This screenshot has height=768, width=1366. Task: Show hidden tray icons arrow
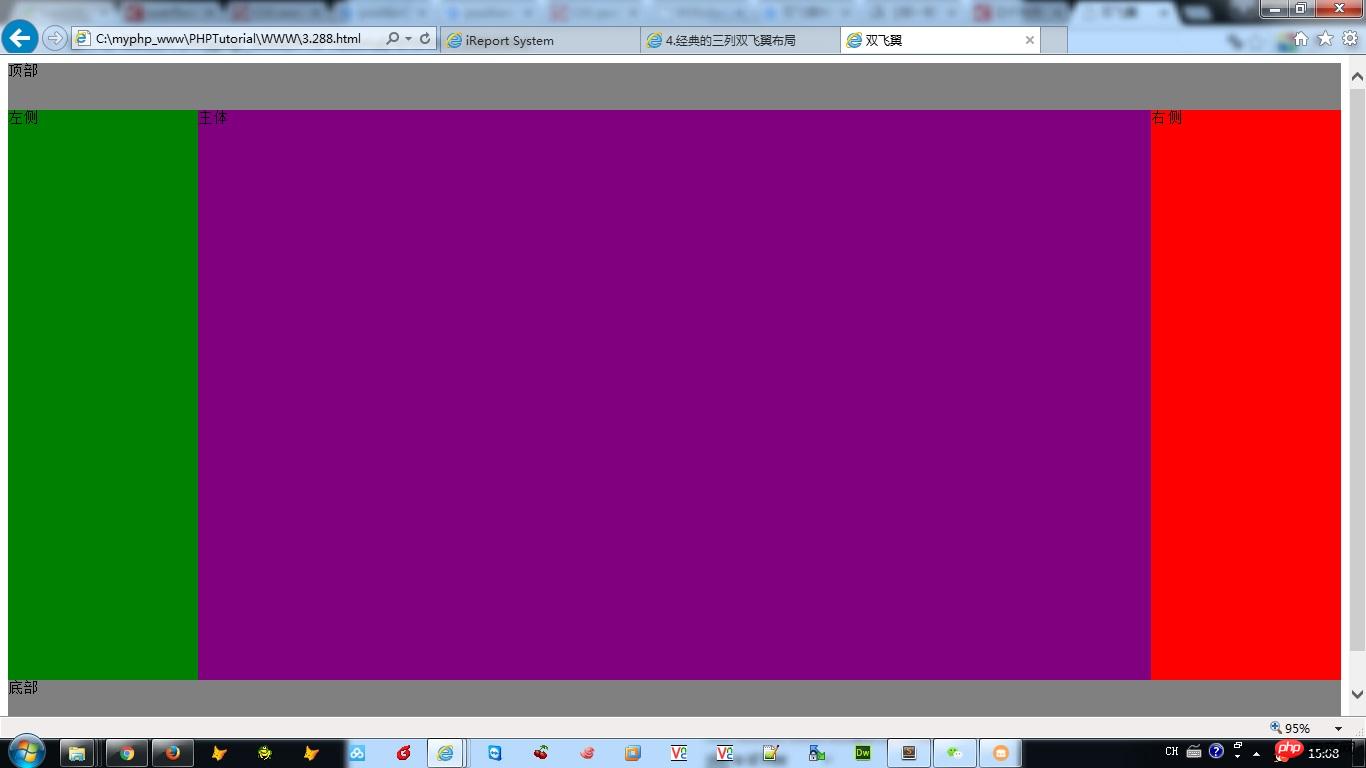(x=1256, y=753)
